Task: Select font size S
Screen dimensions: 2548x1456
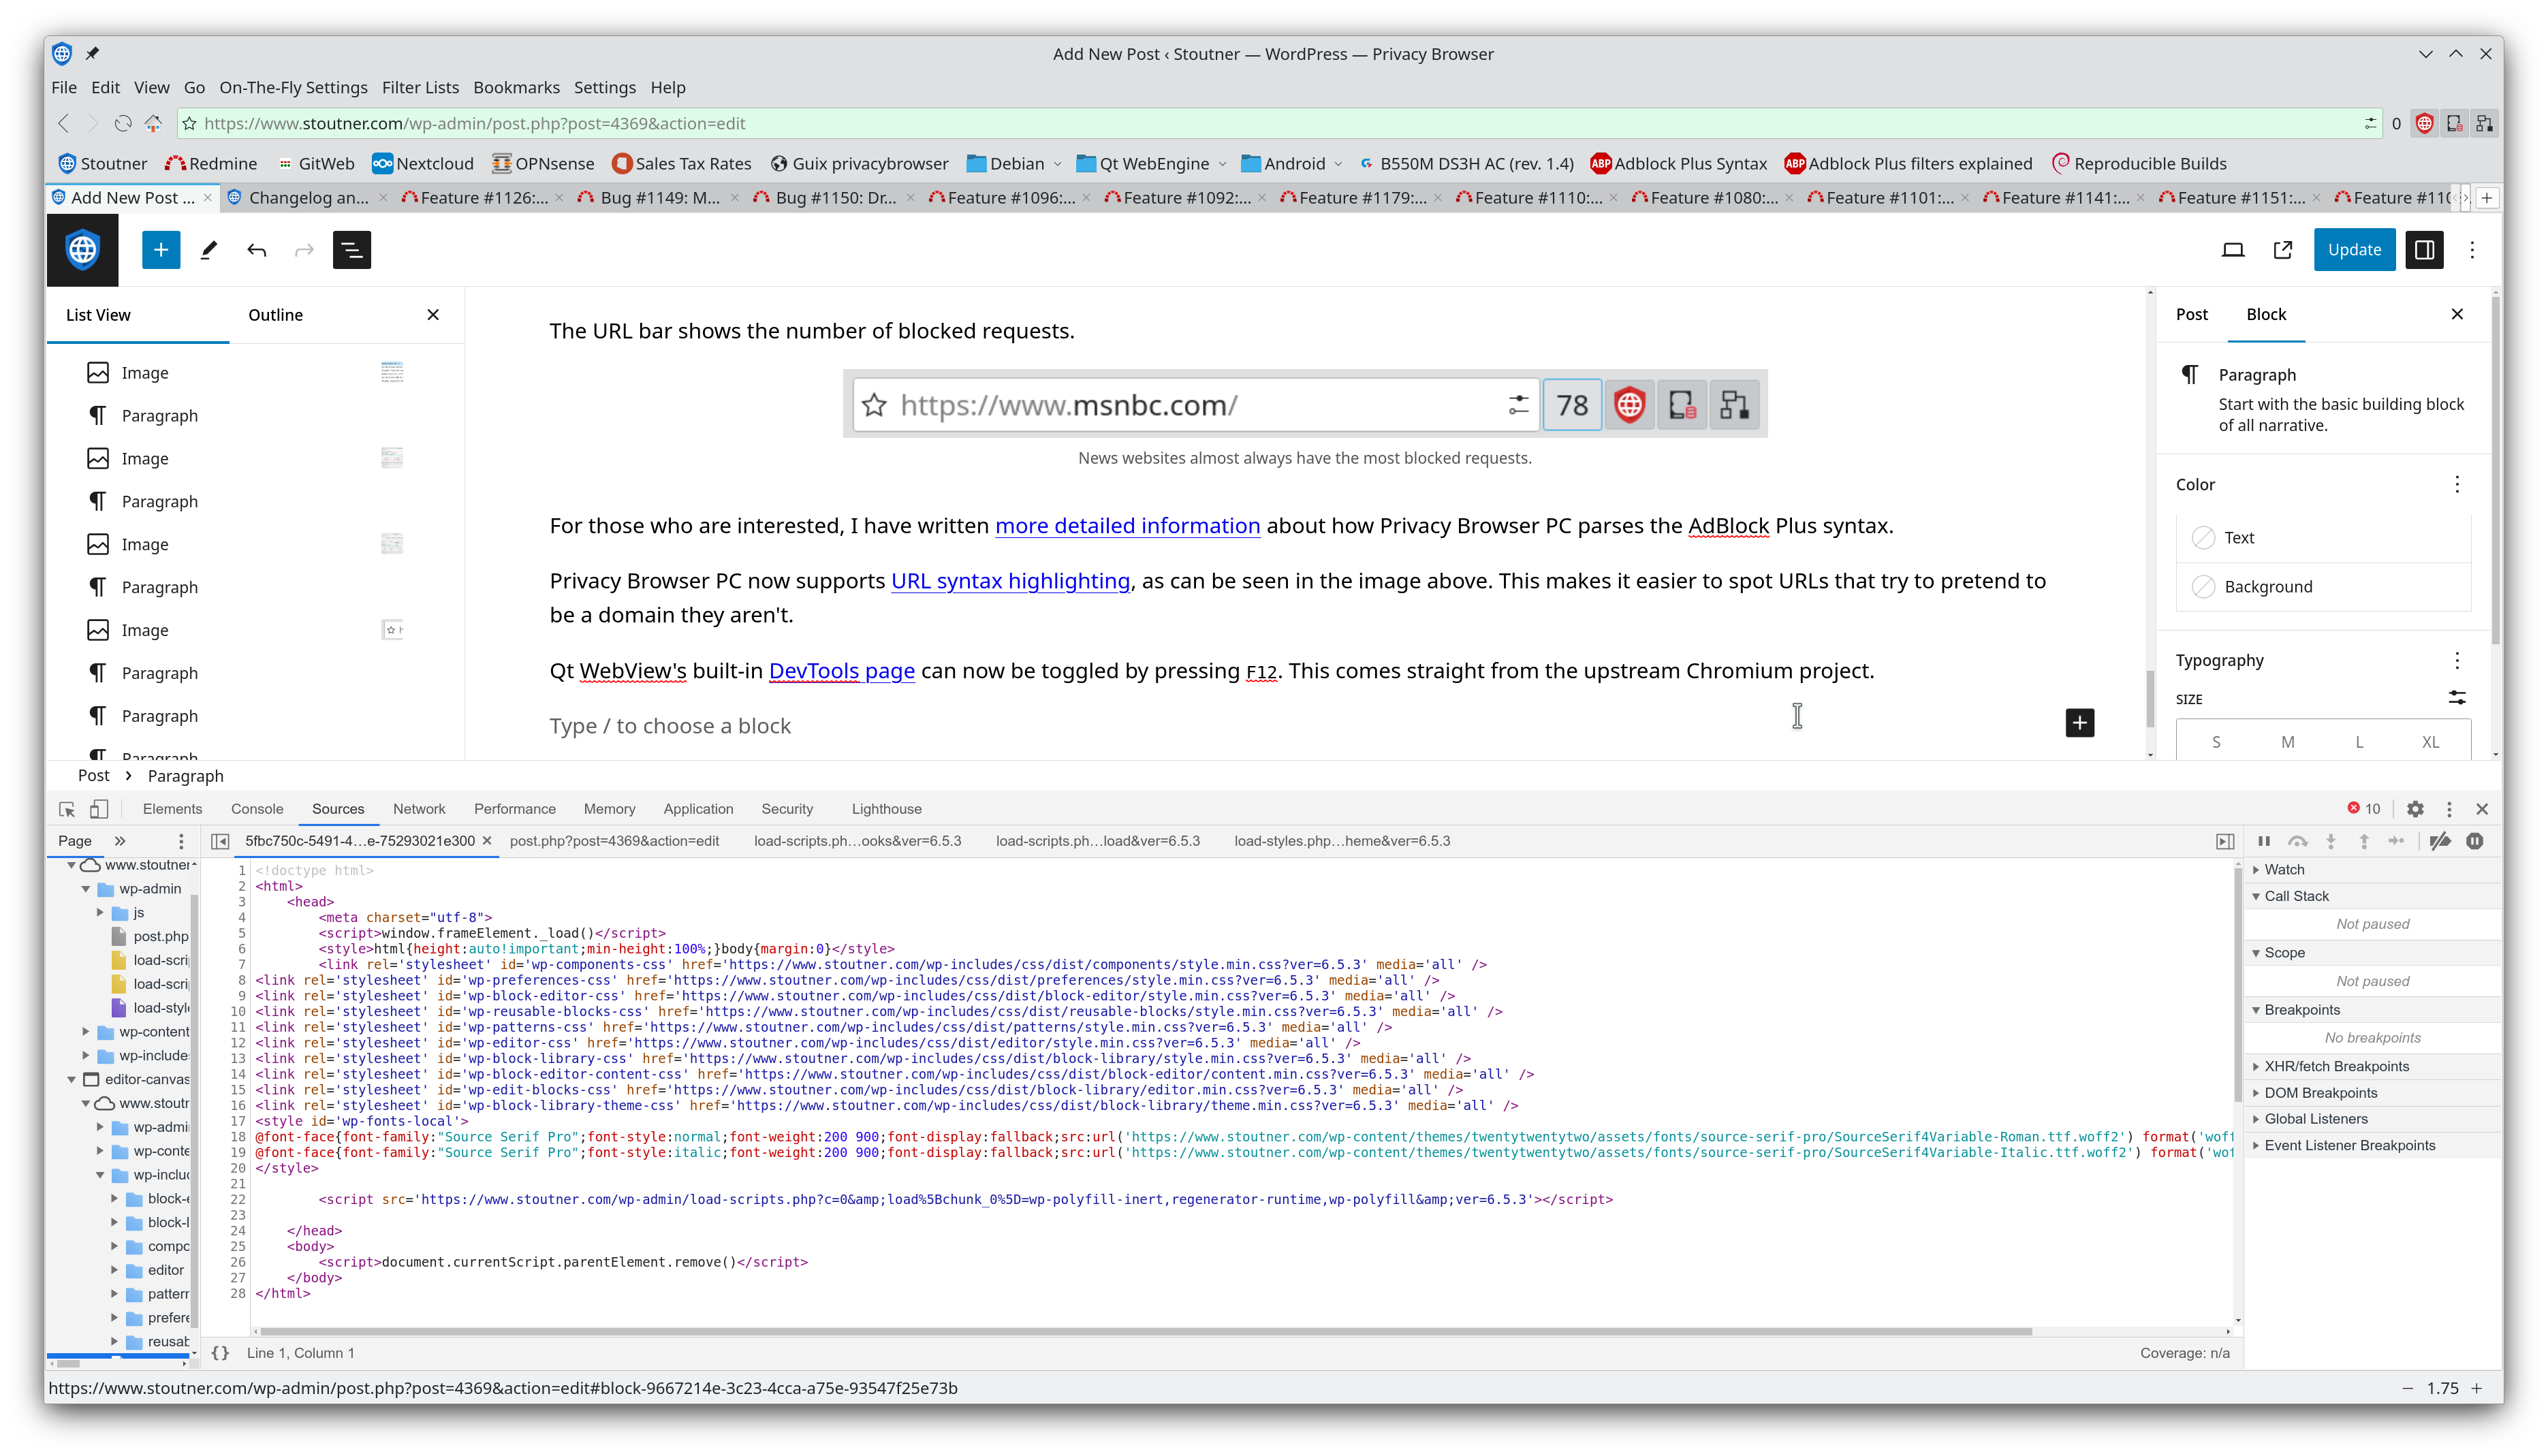Action: [x=2216, y=742]
